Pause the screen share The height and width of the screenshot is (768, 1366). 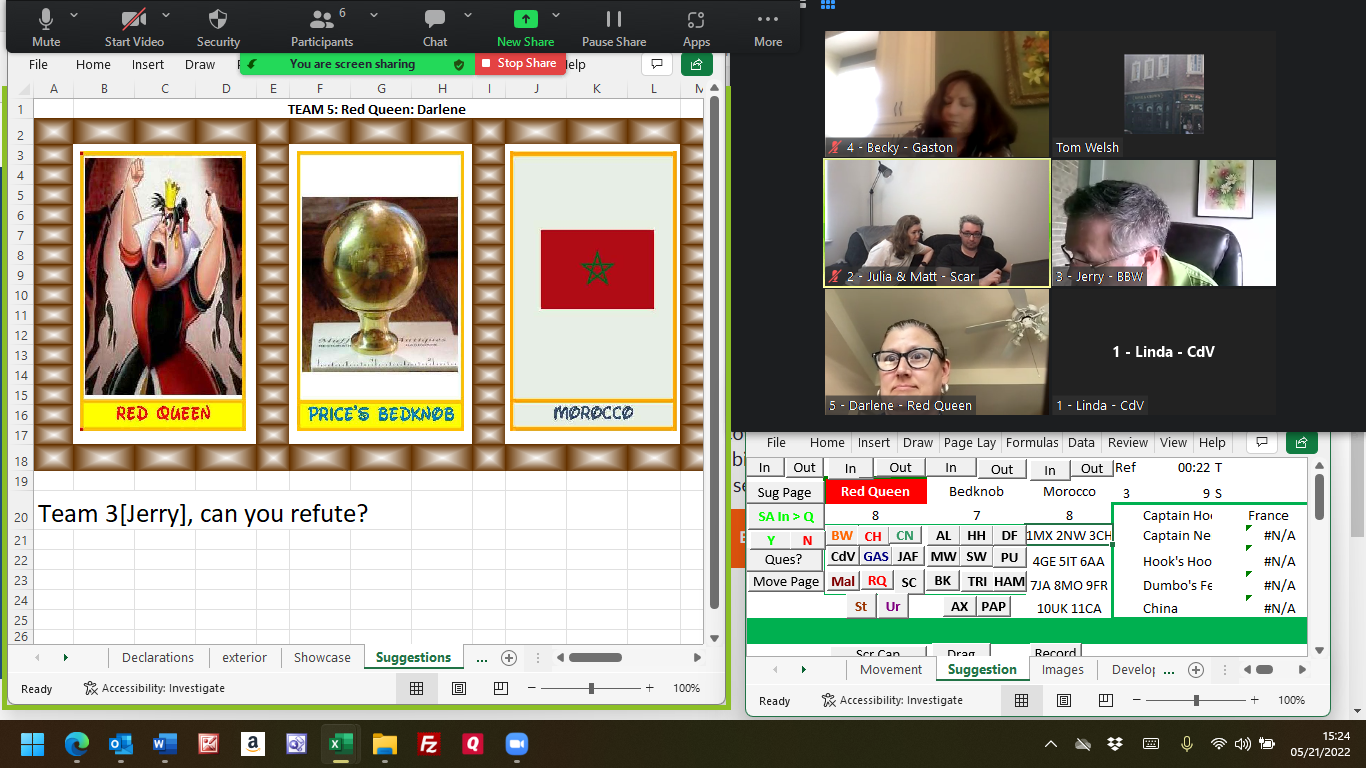click(614, 28)
